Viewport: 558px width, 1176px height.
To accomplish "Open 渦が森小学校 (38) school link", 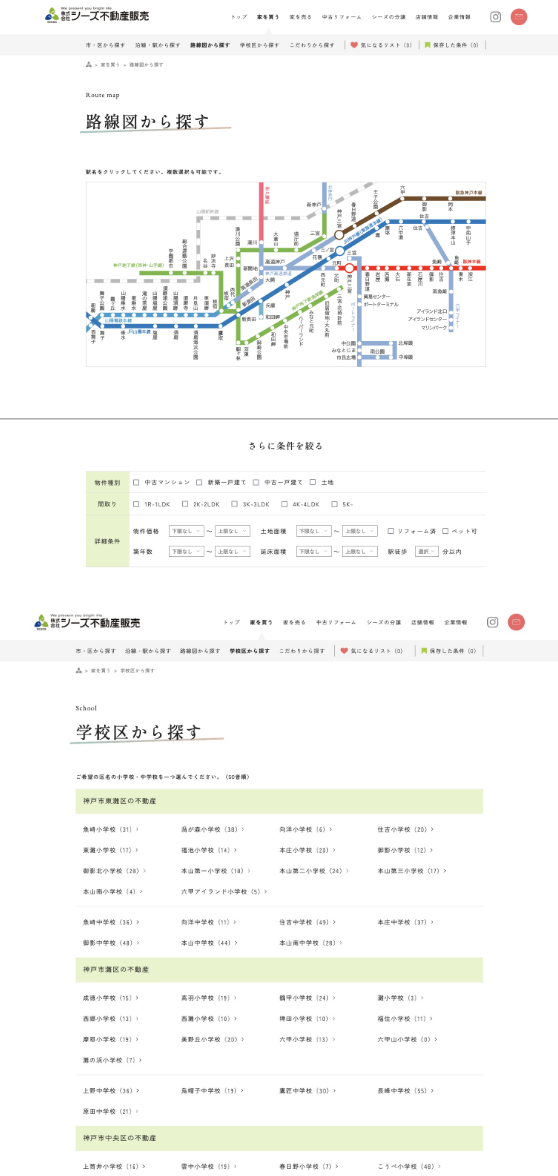I will pyautogui.click(x=212, y=830).
